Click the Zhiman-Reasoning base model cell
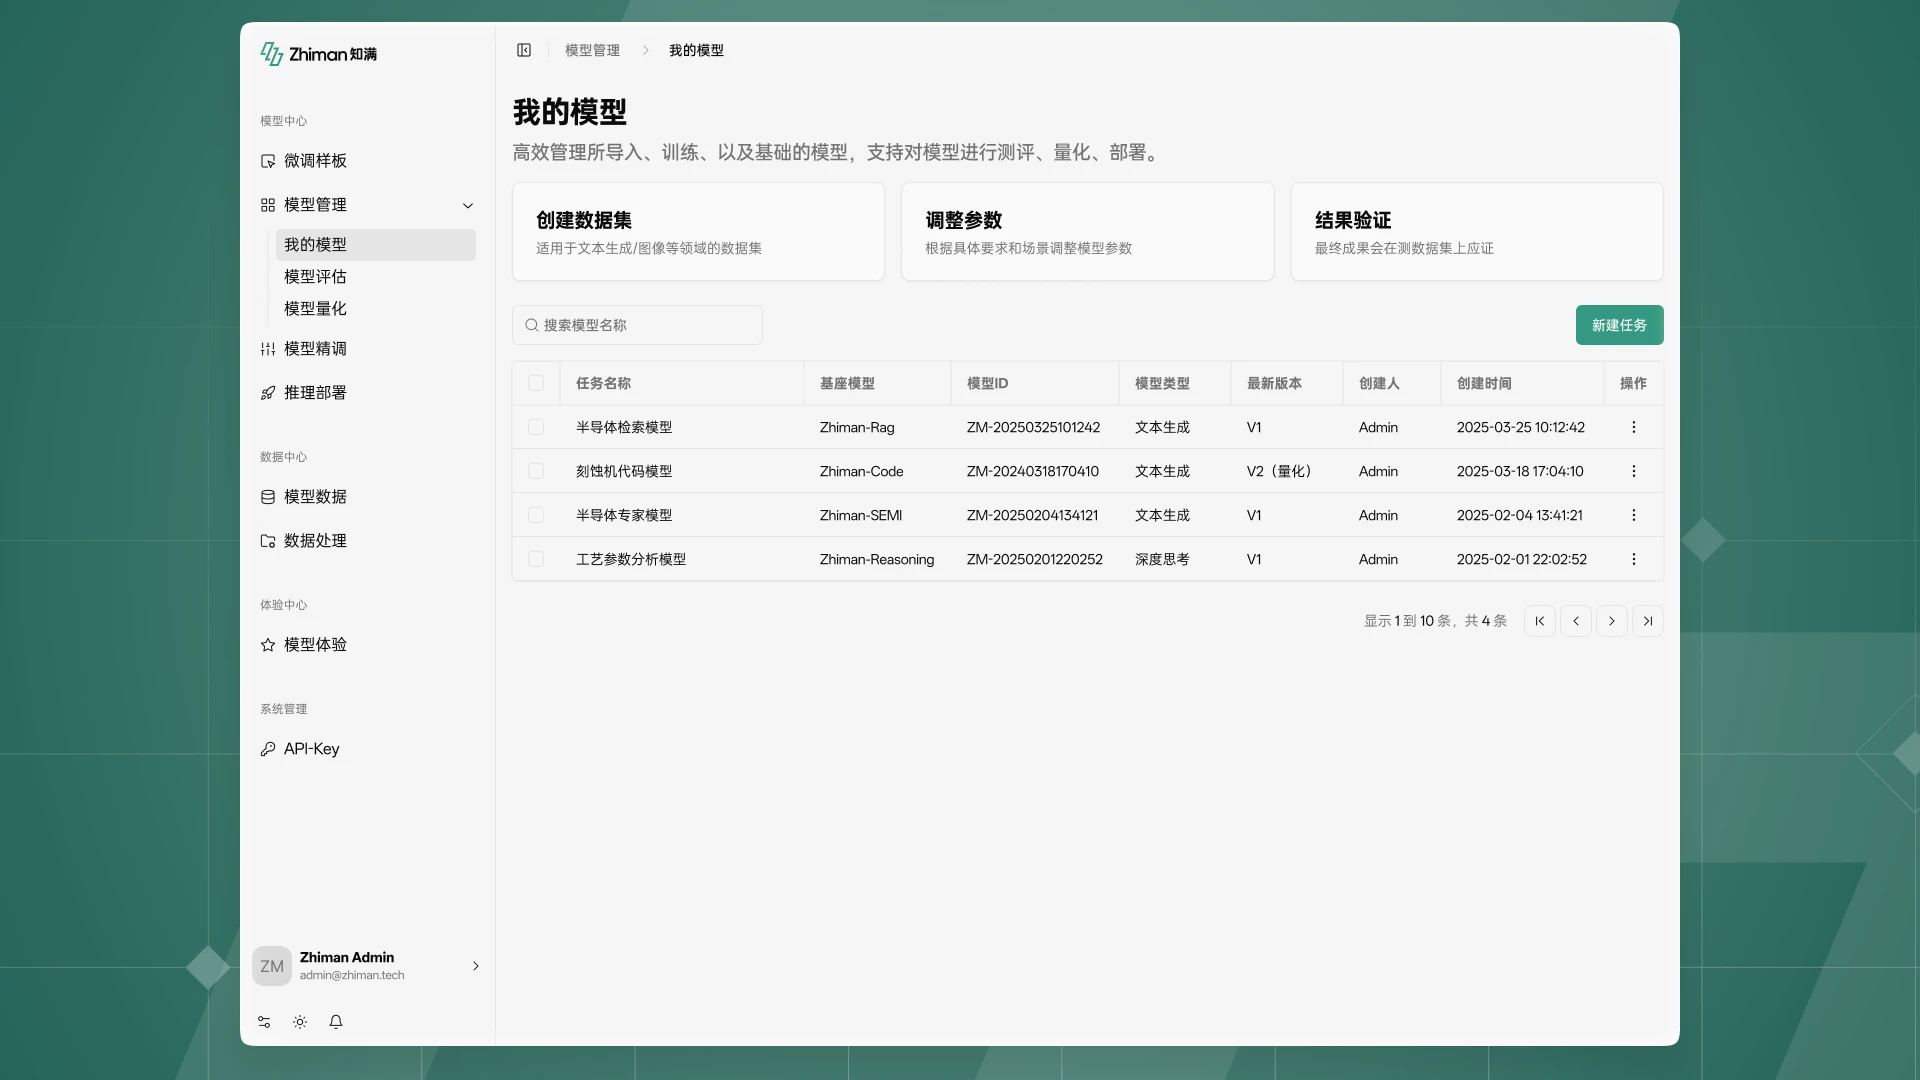The height and width of the screenshot is (1080, 1920). point(877,559)
